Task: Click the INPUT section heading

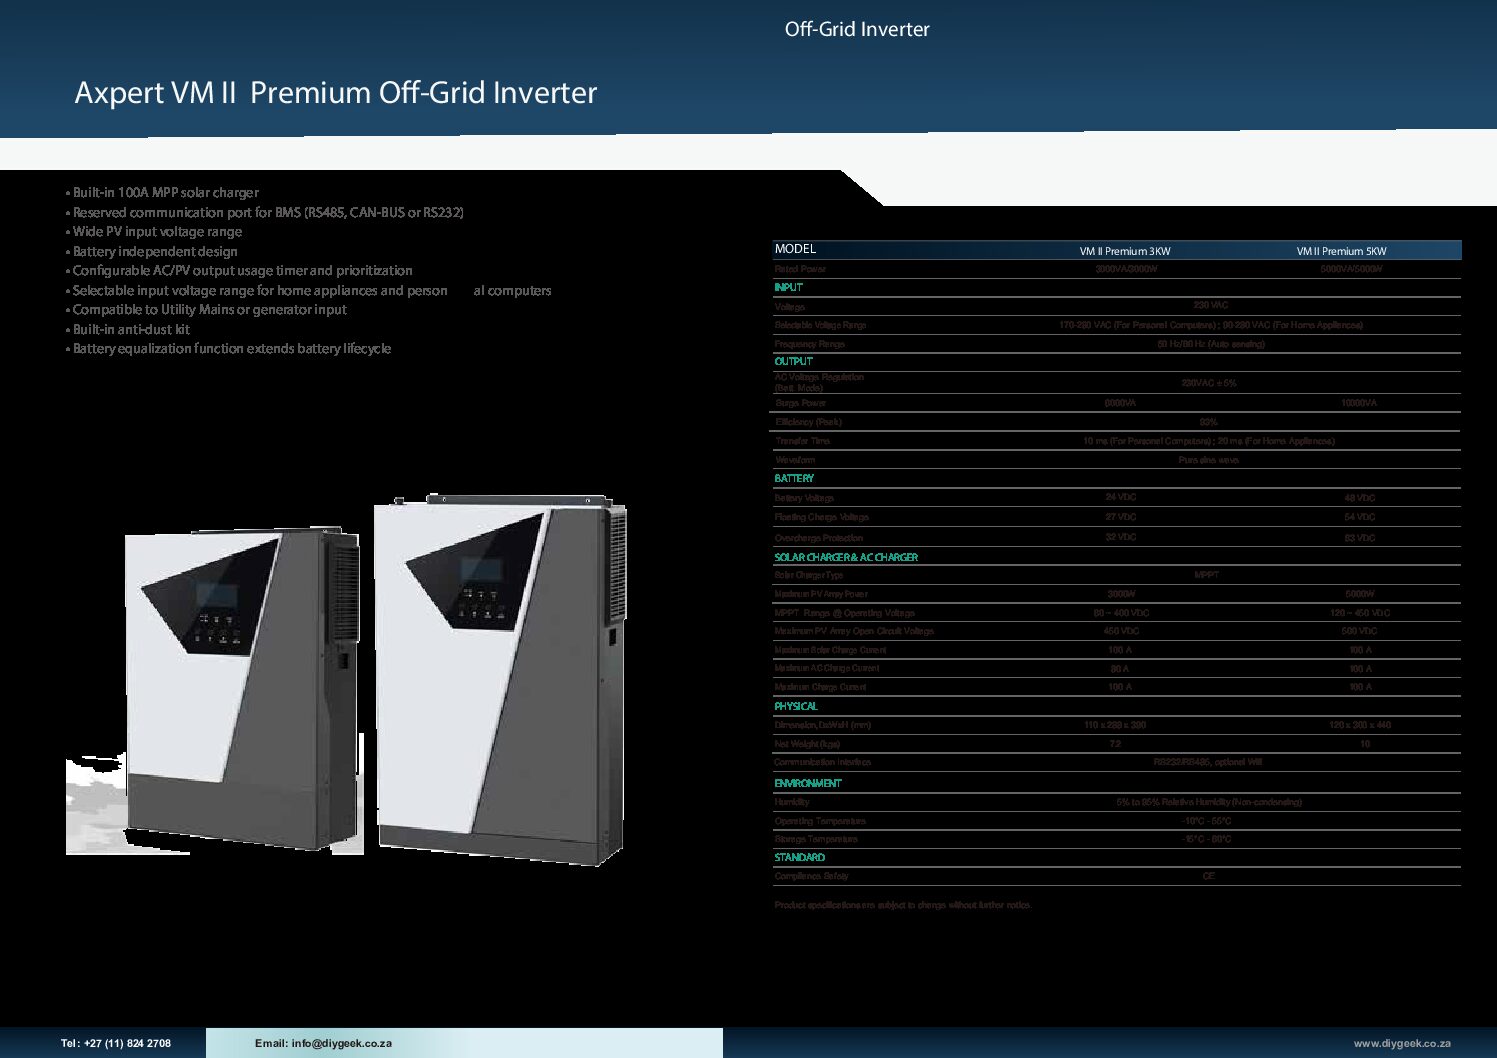Action: tap(788, 287)
